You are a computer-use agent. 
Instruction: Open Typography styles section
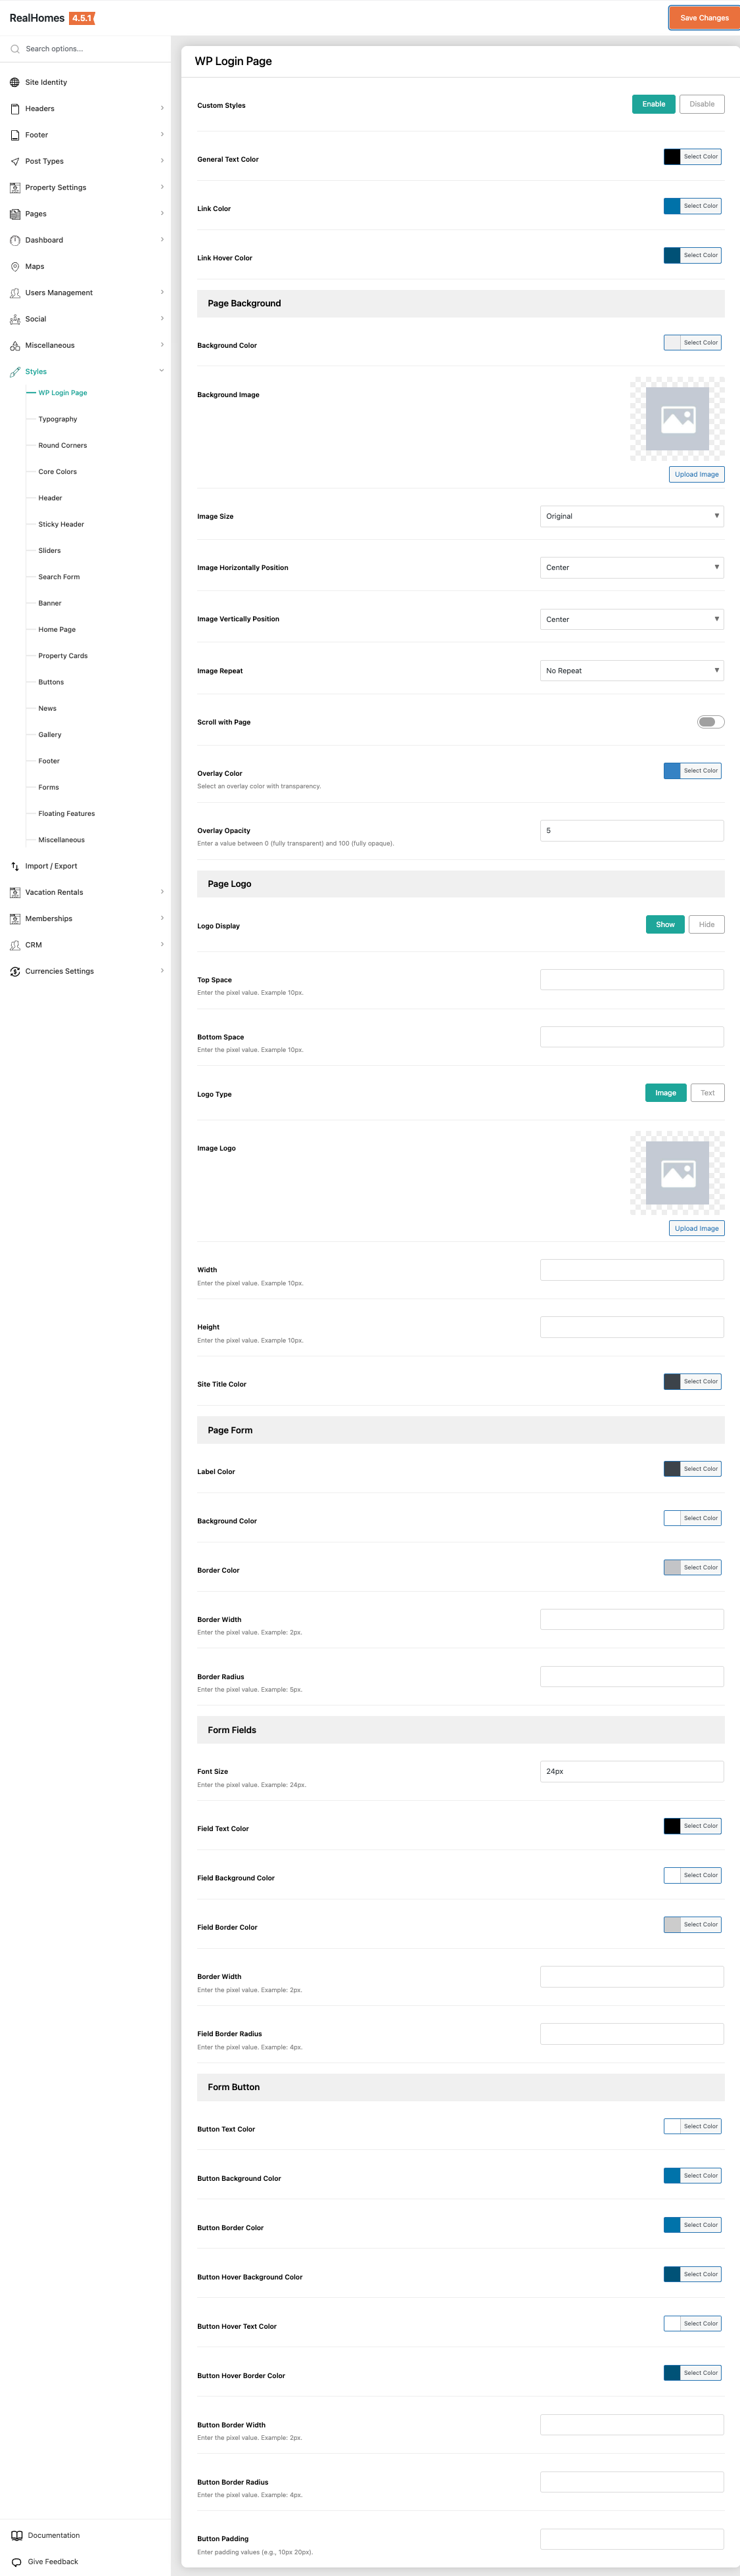(x=58, y=419)
